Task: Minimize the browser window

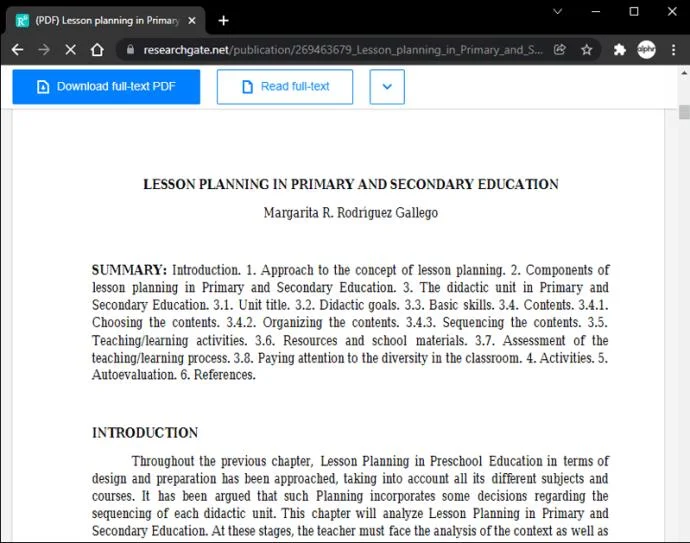Action: [596, 11]
